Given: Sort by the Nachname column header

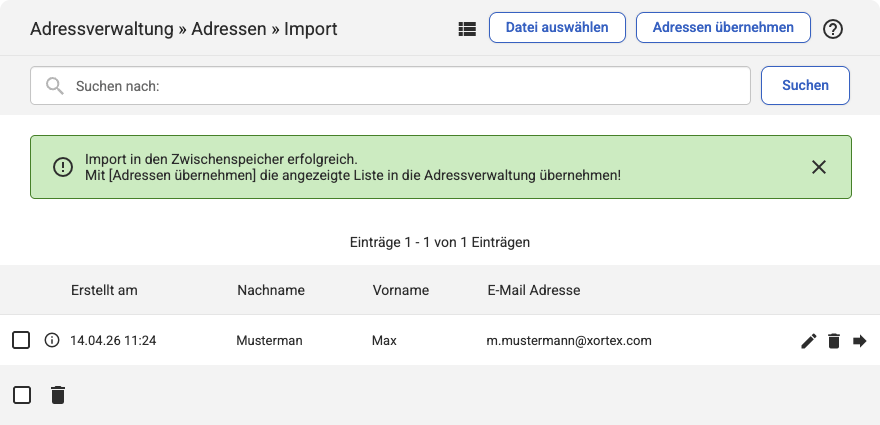Looking at the screenshot, I should click(x=271, y=290).
